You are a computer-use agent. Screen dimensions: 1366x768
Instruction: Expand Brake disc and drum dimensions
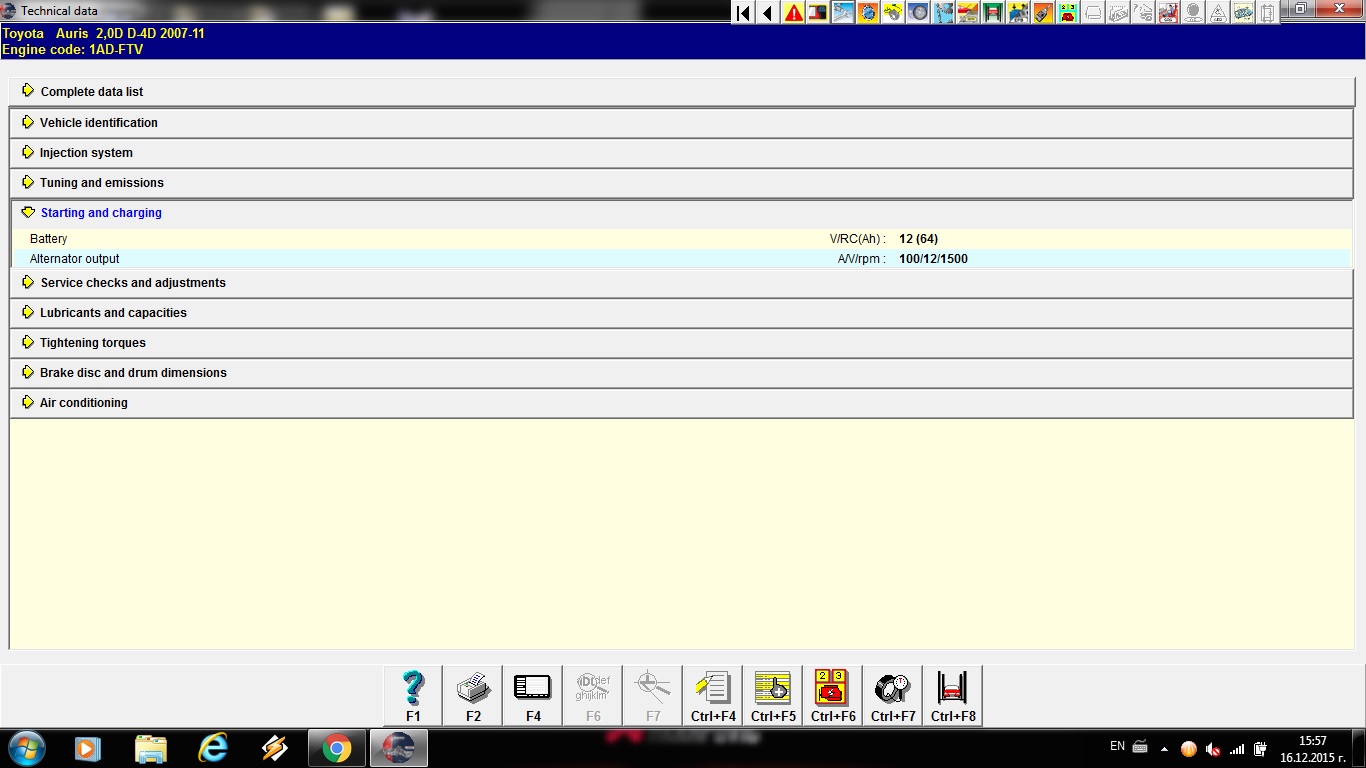pos(132,373)
